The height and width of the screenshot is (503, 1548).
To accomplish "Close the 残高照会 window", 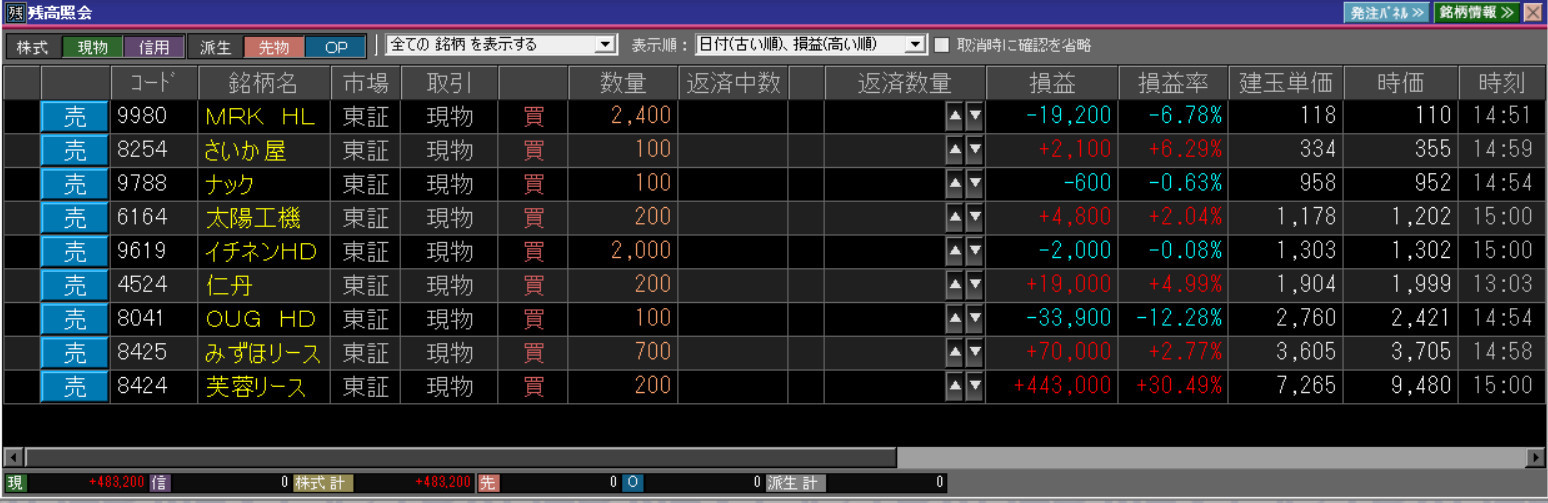I will click(1533, 12).
